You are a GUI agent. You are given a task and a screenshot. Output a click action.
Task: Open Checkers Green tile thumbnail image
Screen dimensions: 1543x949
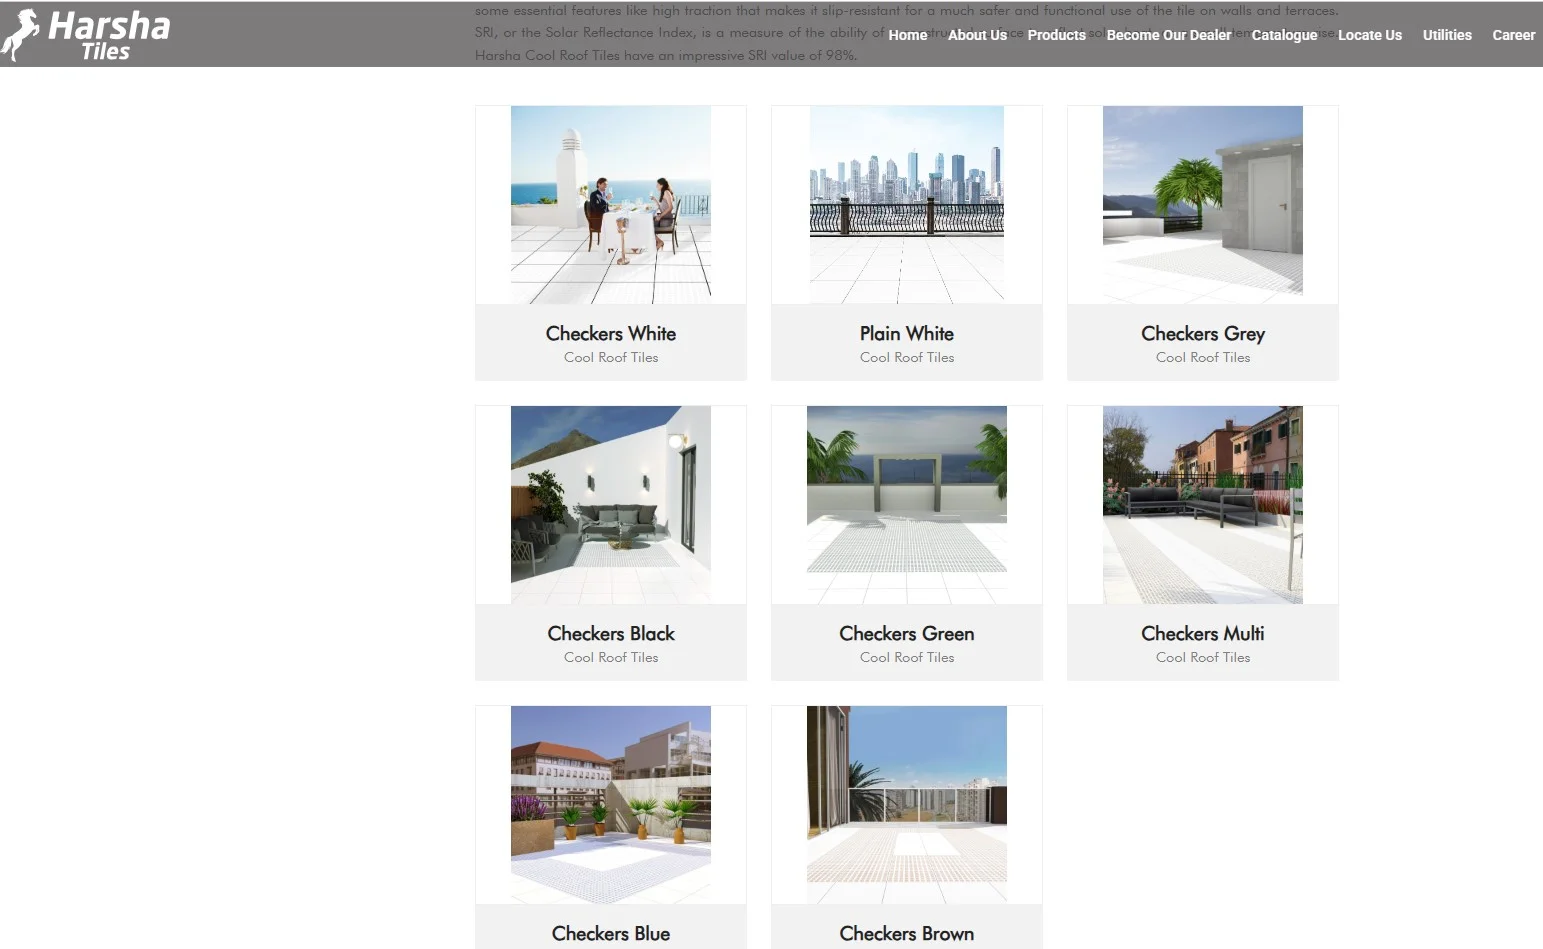(x=907, y=505)
